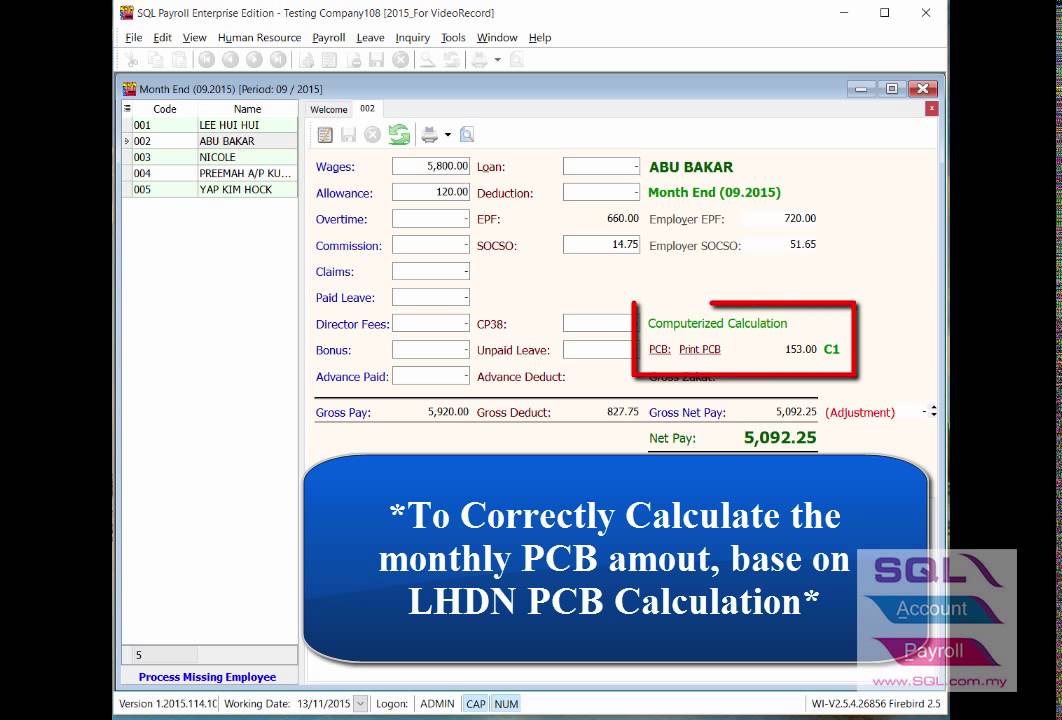Open the View menu
1062x720 pixels.
click(x=194, y=38)
